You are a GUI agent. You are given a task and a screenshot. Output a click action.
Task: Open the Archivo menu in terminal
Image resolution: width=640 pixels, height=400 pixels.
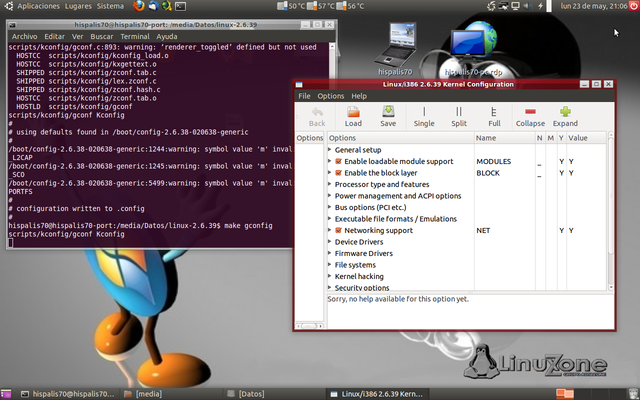(24, 36)
